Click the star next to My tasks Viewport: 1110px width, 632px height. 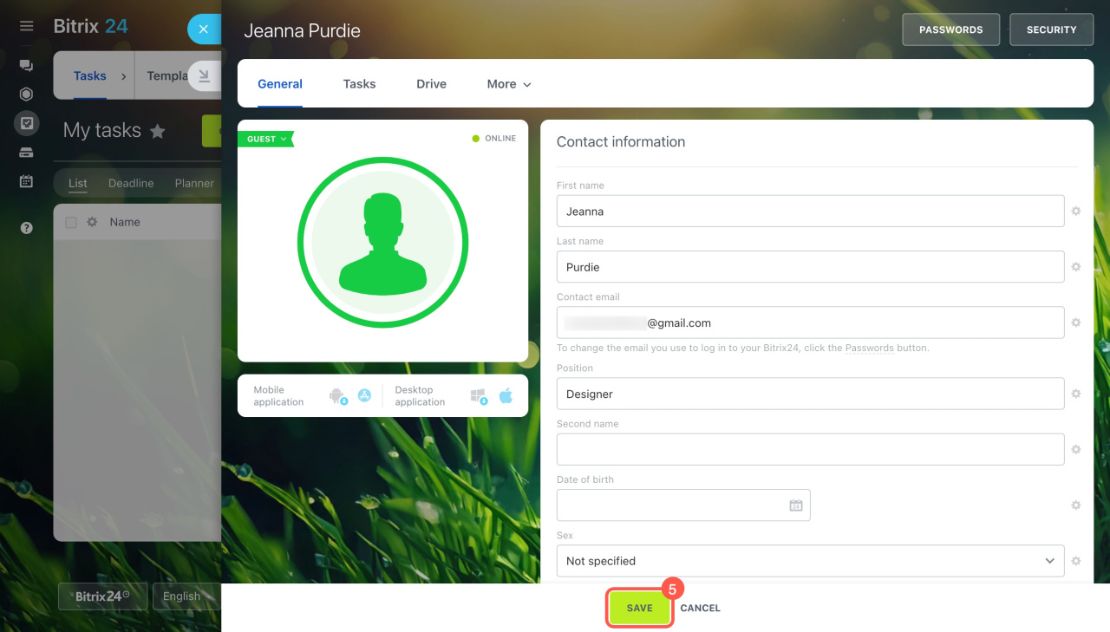(x=158, y=131)
